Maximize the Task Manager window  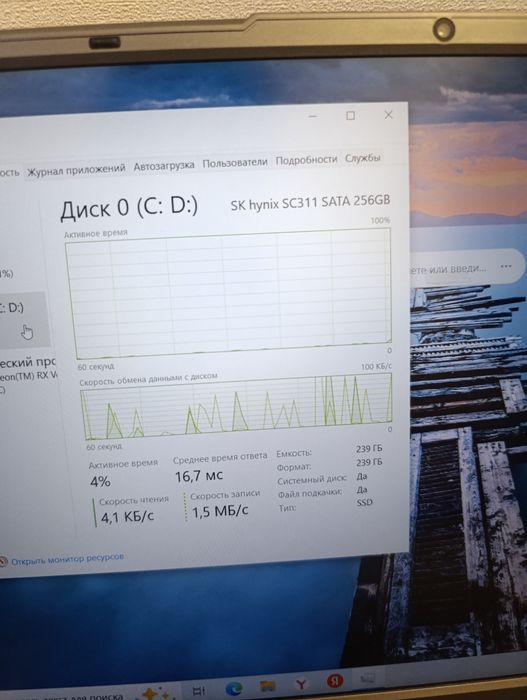pyautogui.click(x=351, y=116)
